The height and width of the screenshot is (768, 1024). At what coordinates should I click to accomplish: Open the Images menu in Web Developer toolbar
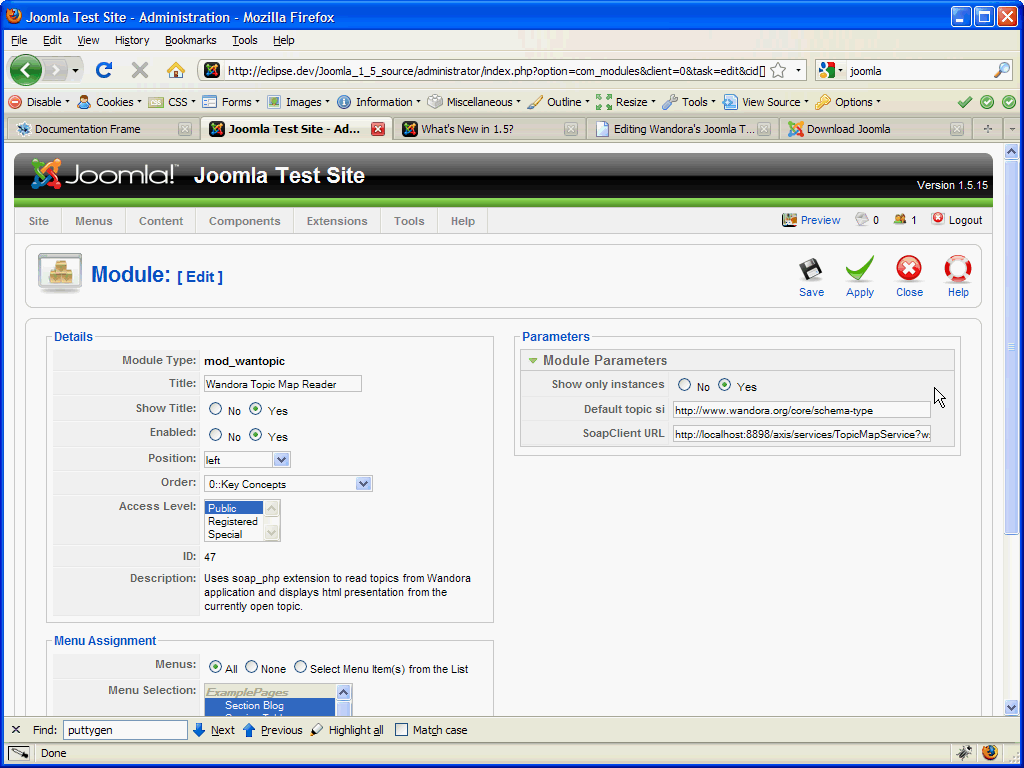coord(297,101)
